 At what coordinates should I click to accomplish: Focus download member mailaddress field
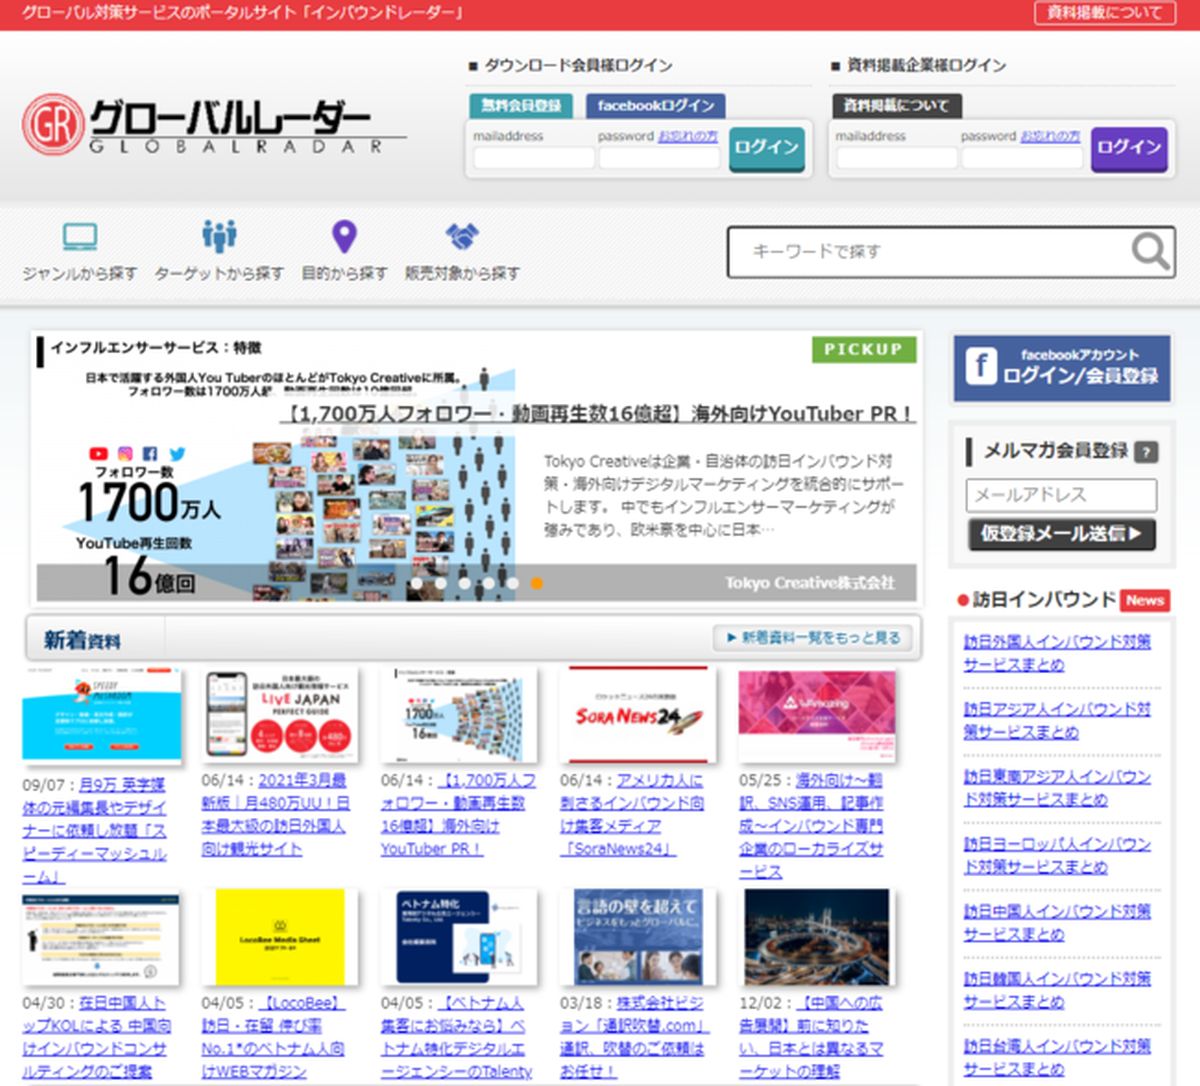pos(534,158)
